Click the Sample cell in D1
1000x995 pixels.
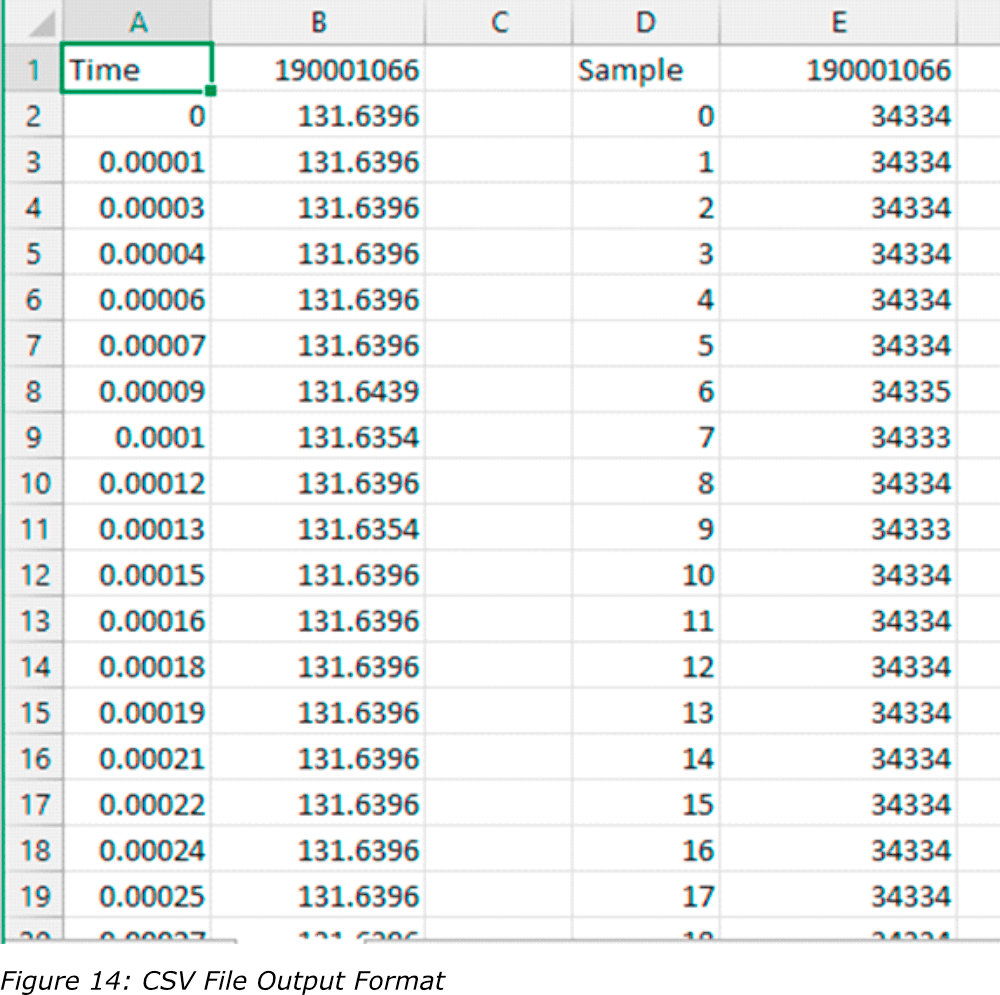pyautogui.click(x=645, y=69)
